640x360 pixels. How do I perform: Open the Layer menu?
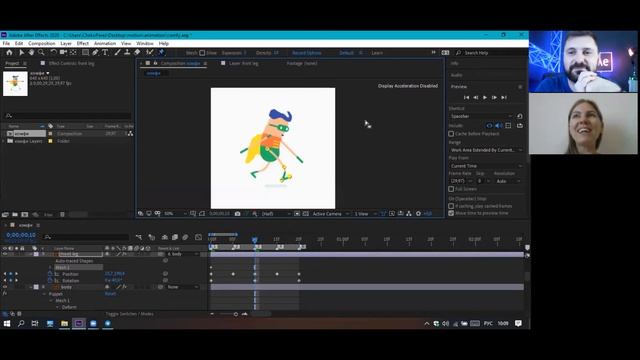66,43
